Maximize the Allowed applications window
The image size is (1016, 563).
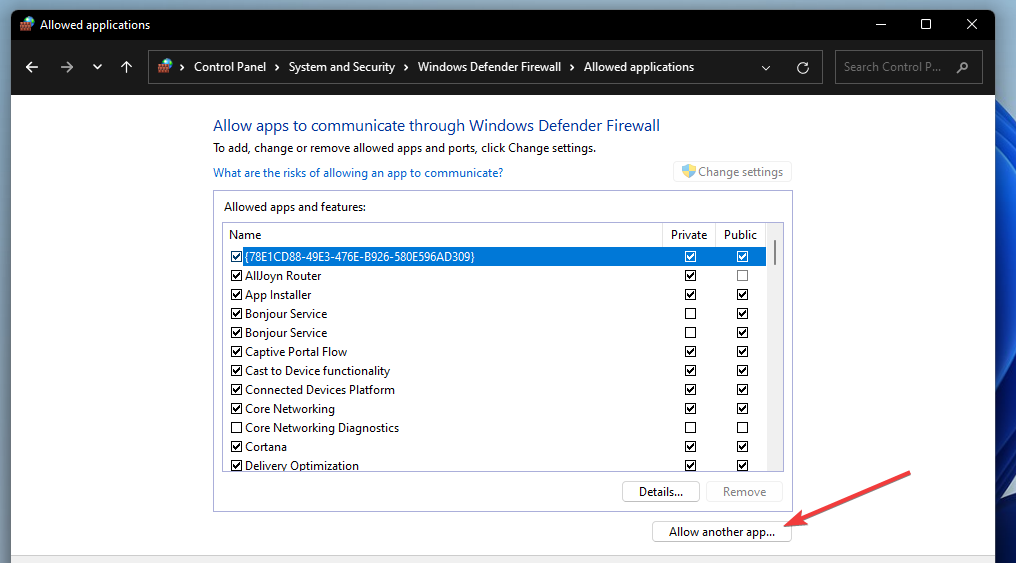[x=926, y=25]
